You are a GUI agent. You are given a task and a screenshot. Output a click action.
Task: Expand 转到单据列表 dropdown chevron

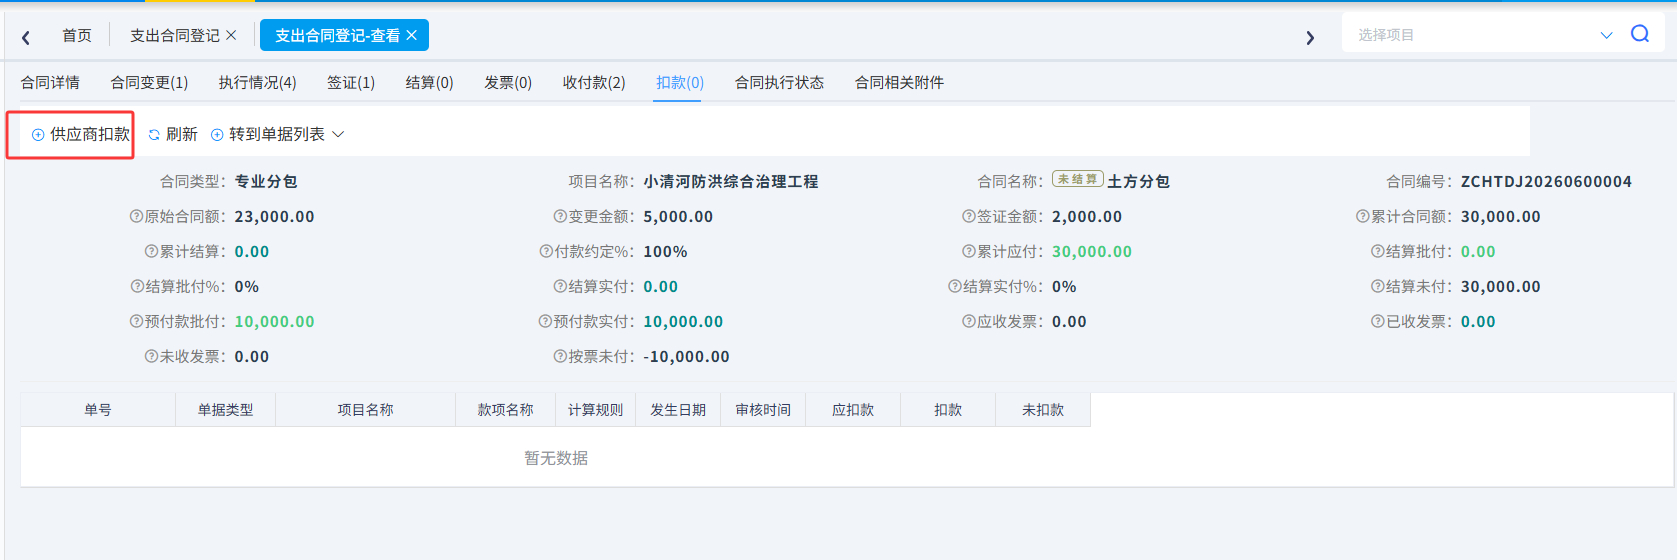pos(338,134)
